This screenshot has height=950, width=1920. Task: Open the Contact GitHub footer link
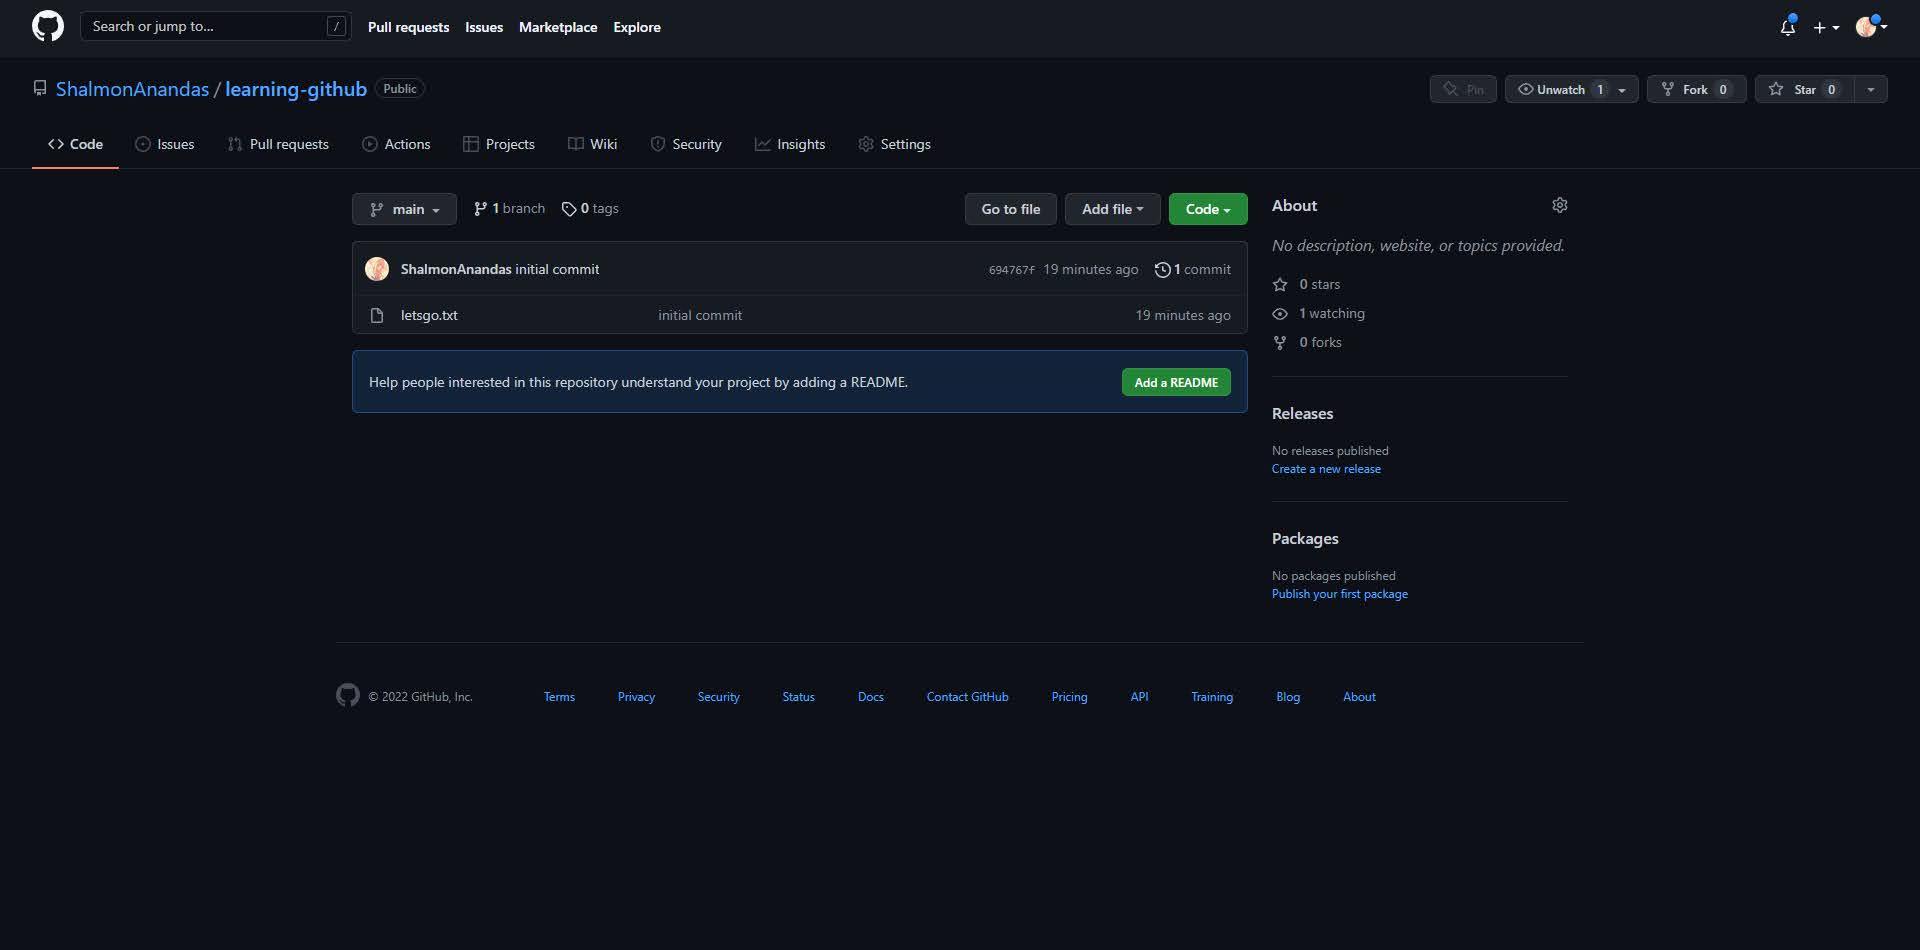coord(967,697)
